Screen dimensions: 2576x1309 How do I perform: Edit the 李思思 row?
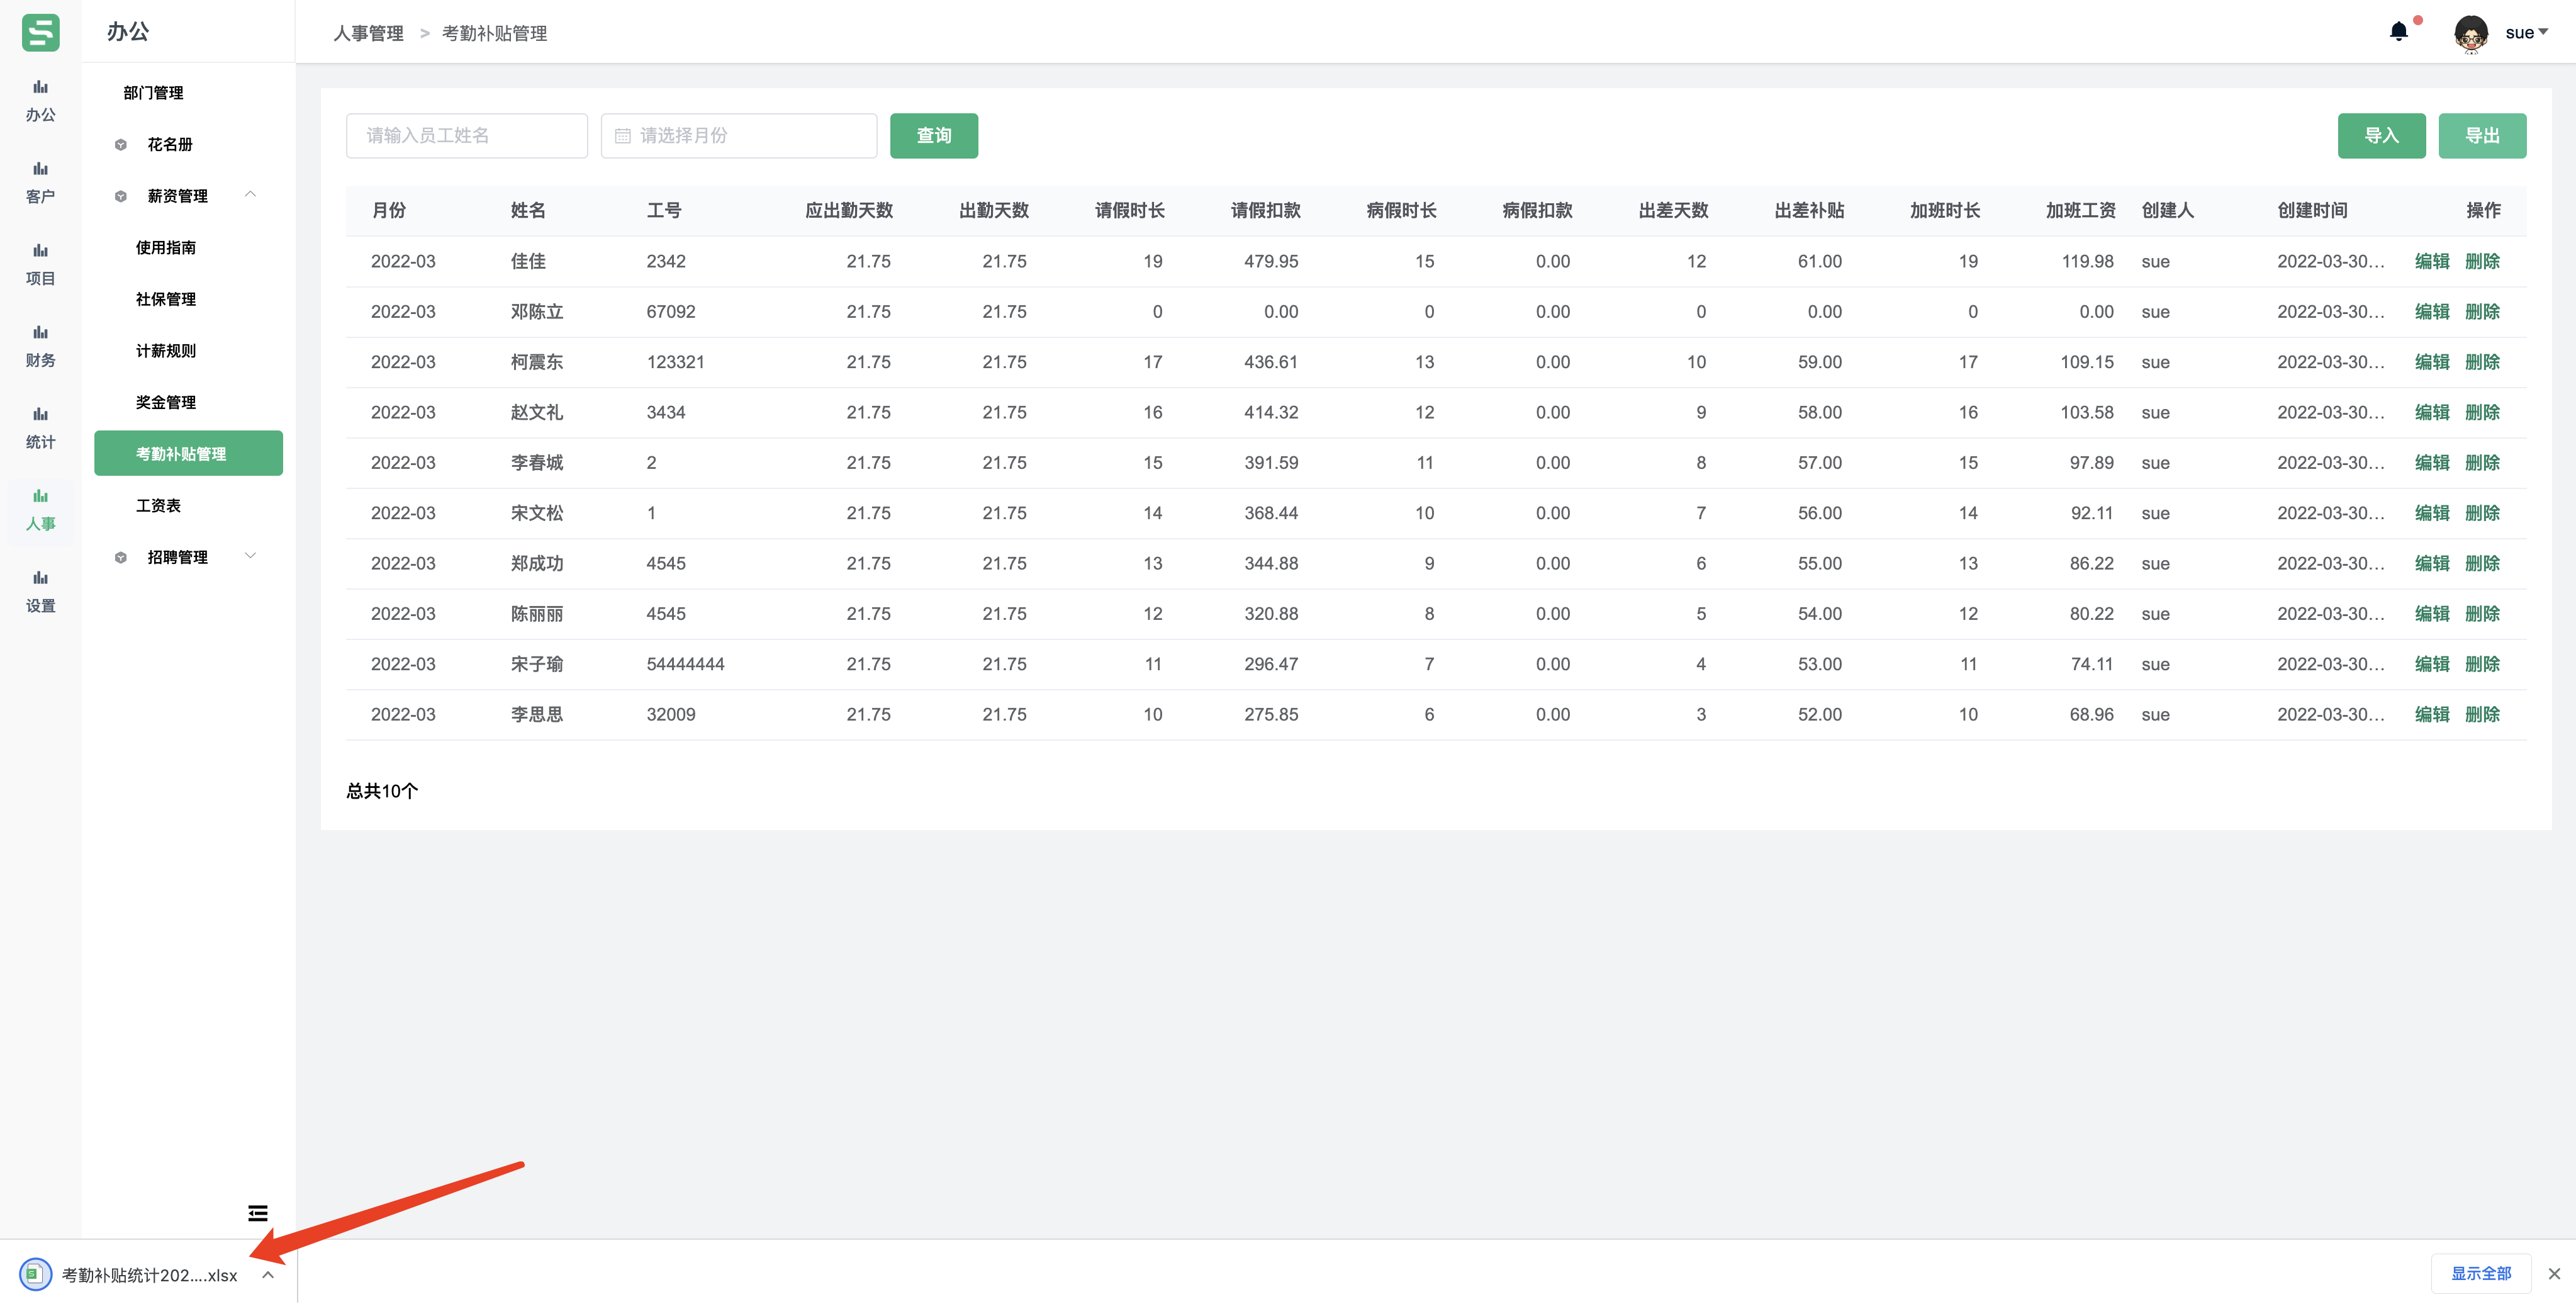coord(2431,714)
